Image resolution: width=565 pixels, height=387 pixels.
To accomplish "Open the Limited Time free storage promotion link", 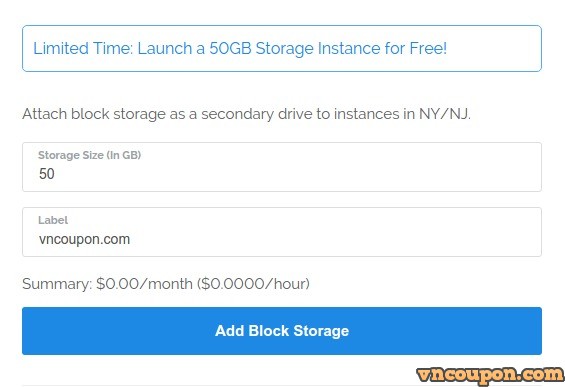I will pyautogui.click(x=240, y=48).
